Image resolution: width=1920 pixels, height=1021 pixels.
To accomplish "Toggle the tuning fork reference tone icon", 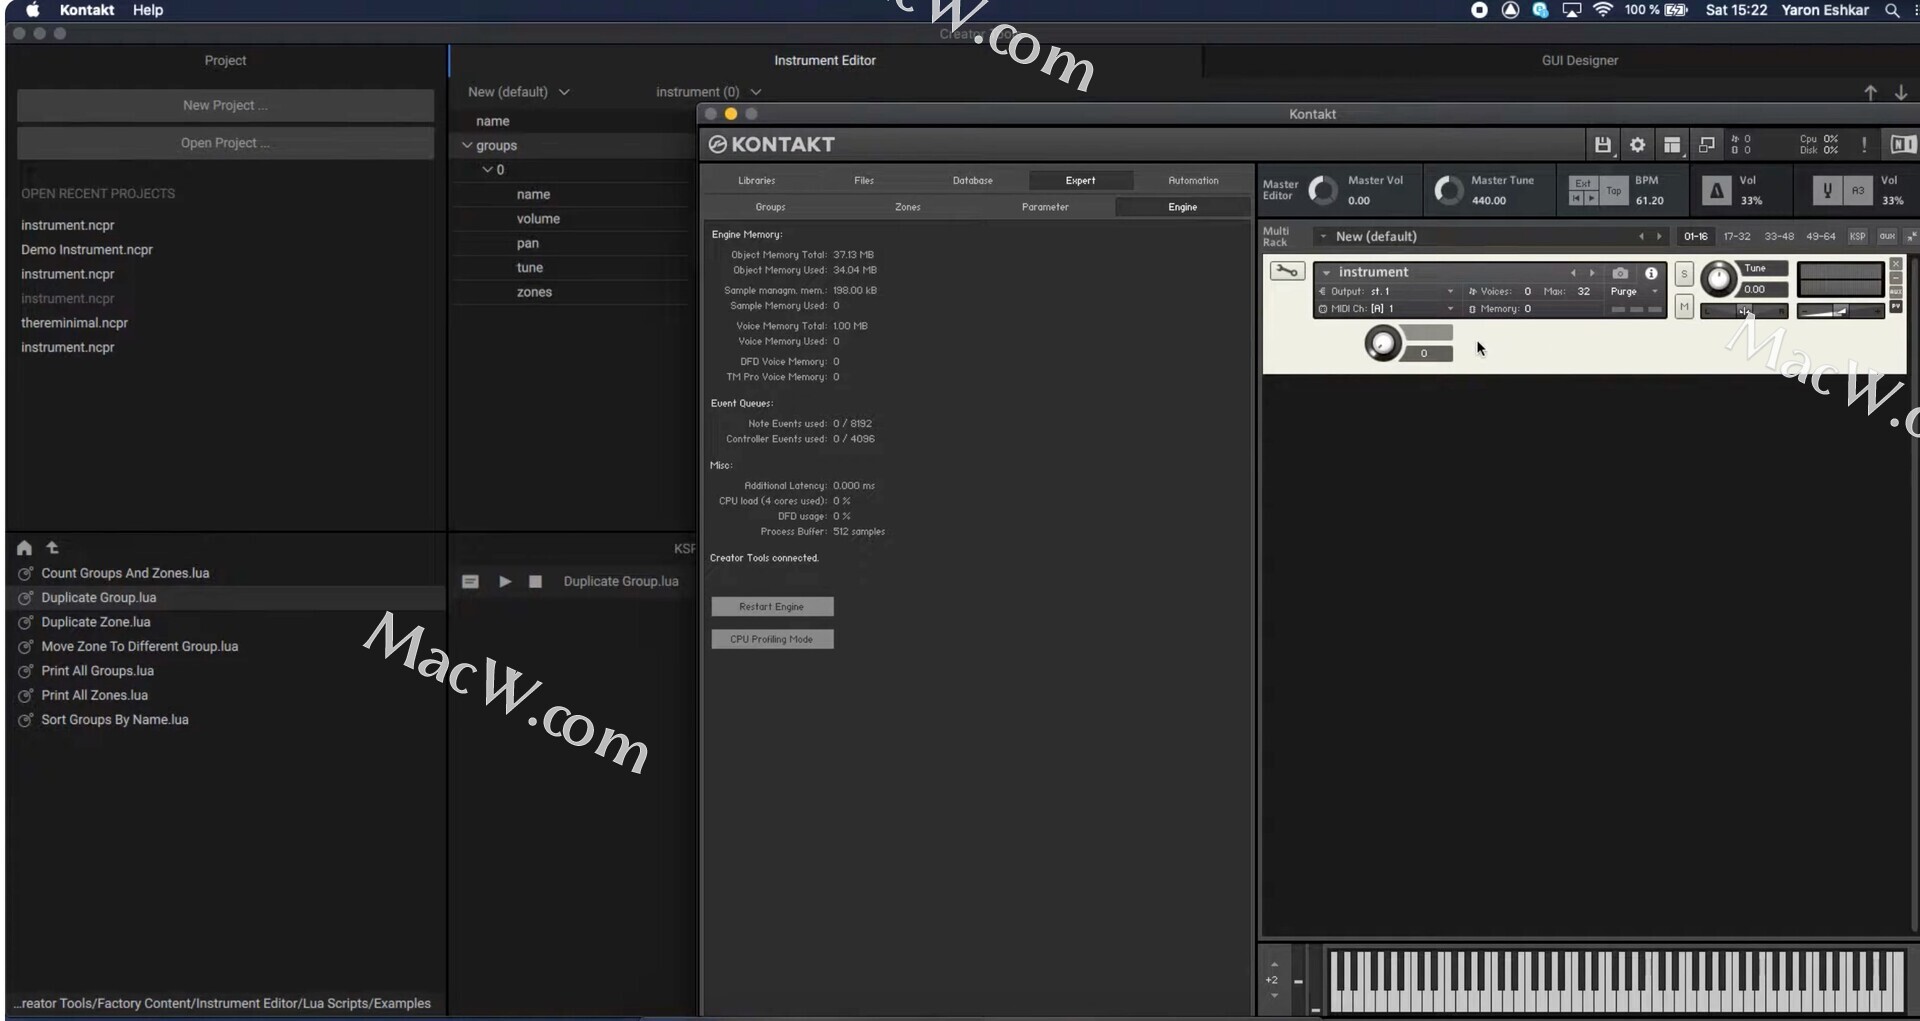I will [1827, 190].
